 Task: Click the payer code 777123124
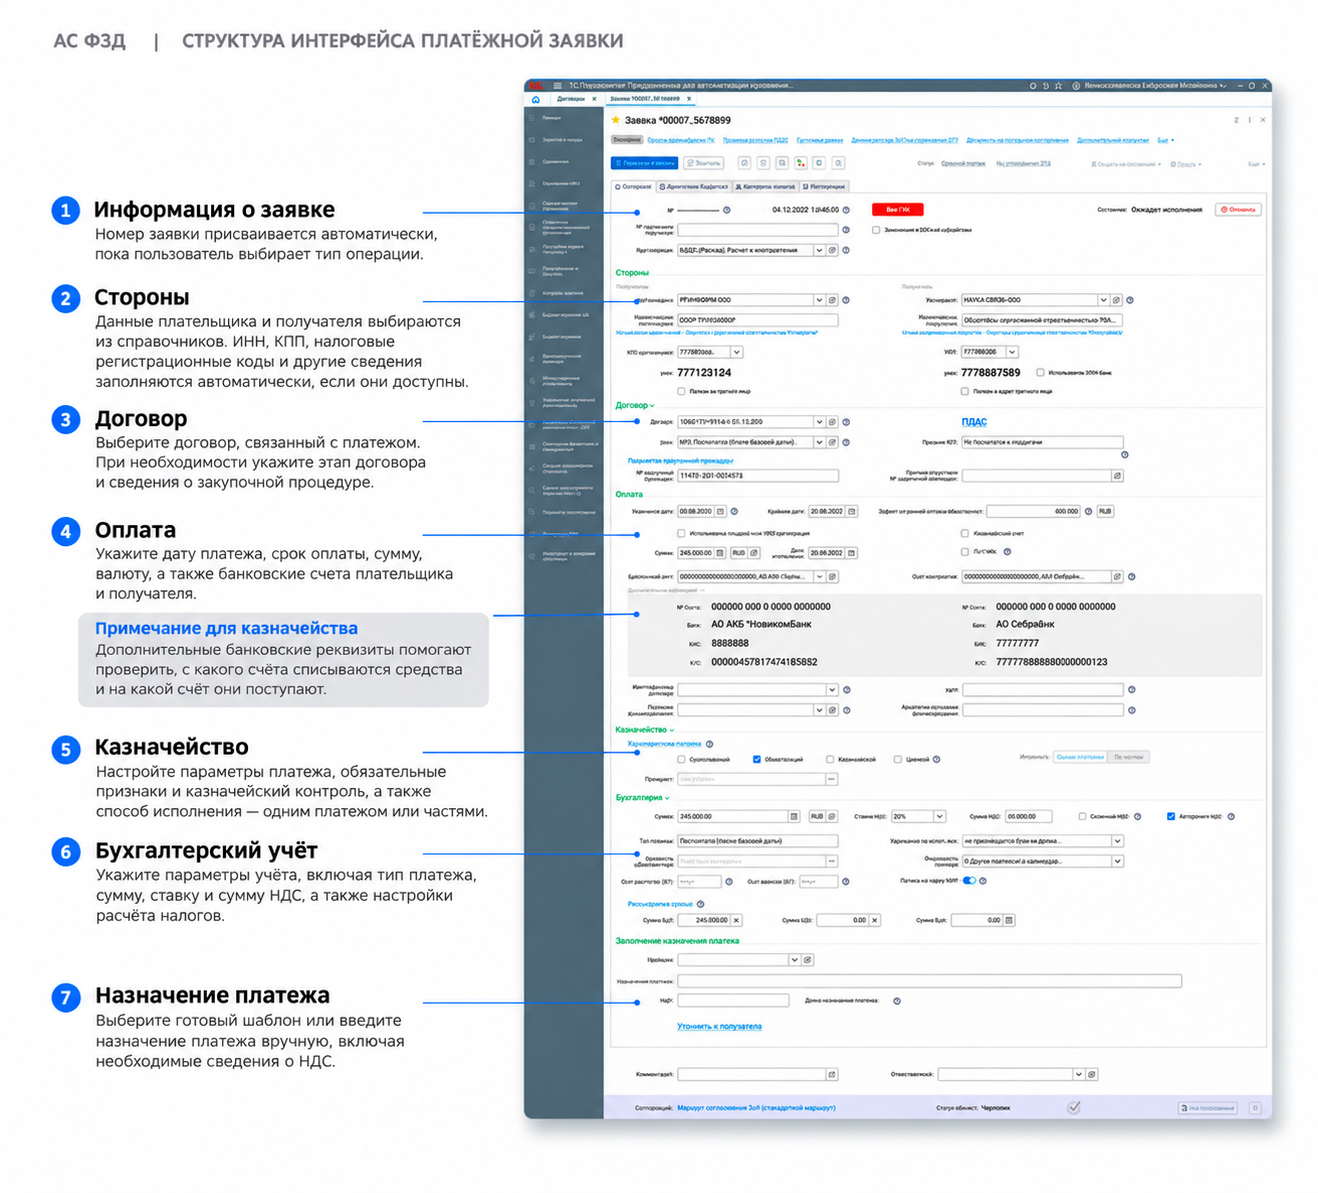[704, 373]
